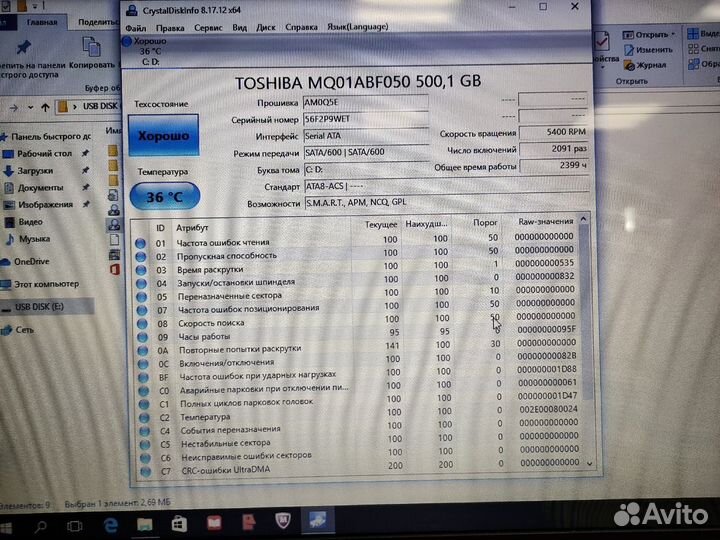Screen dimensions: 720x540
Task: Click status icon of row 01 Частота ошибок чтения
Action: point(141,243)
